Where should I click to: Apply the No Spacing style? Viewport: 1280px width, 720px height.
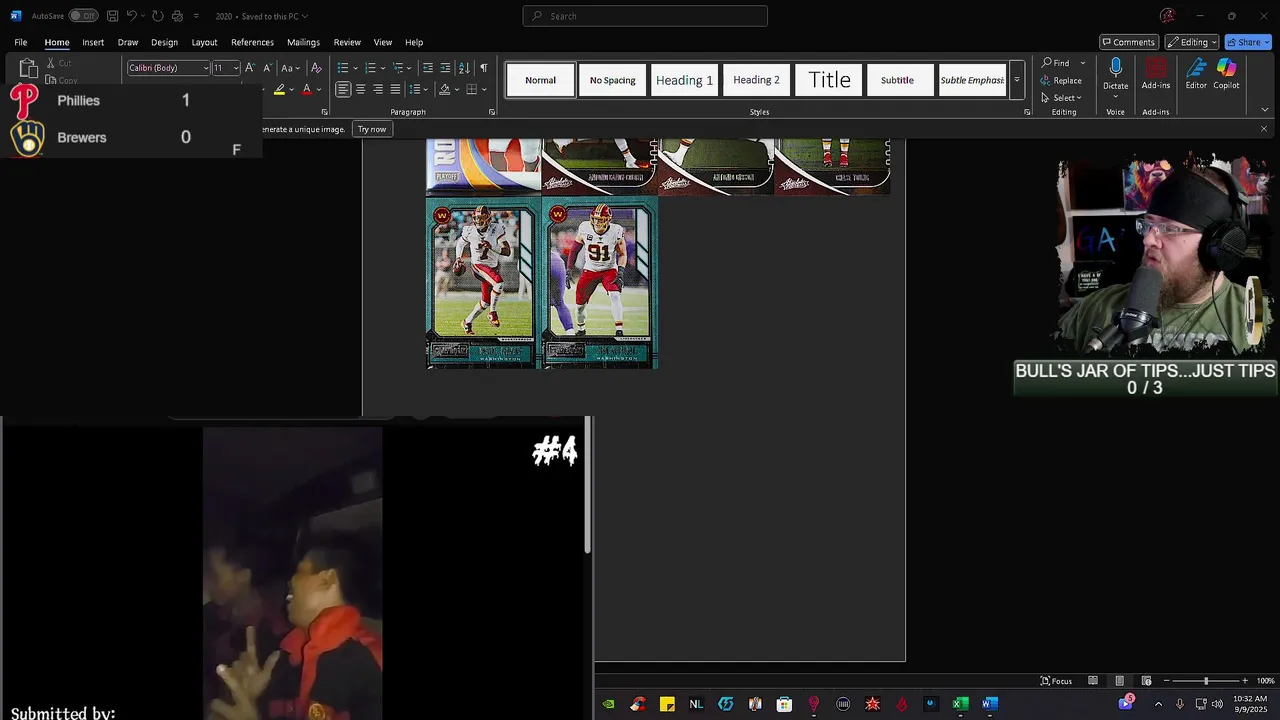[612, 80]
